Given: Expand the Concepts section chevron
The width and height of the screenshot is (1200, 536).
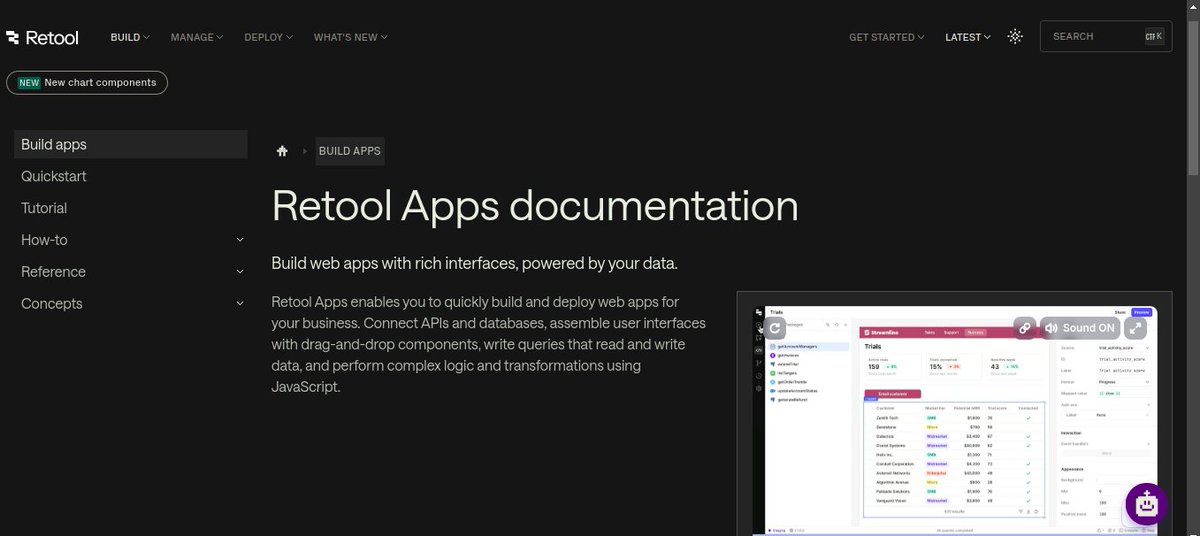Looking at the screenshot, I should 240,304.
